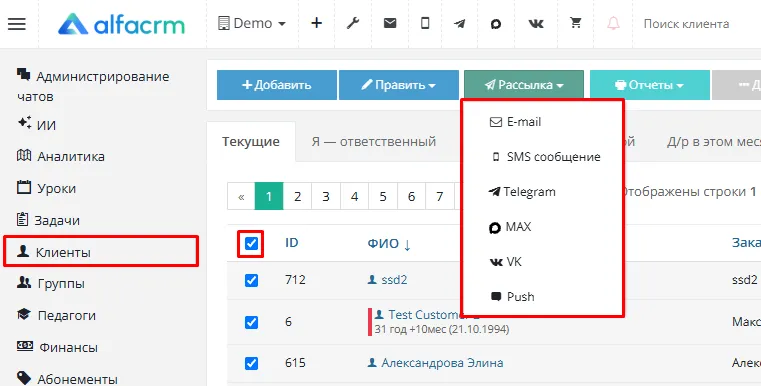Viewport: 761px width, 386px height.
Task: Go to Аналитика in sidebar
Action: (61, 156)
